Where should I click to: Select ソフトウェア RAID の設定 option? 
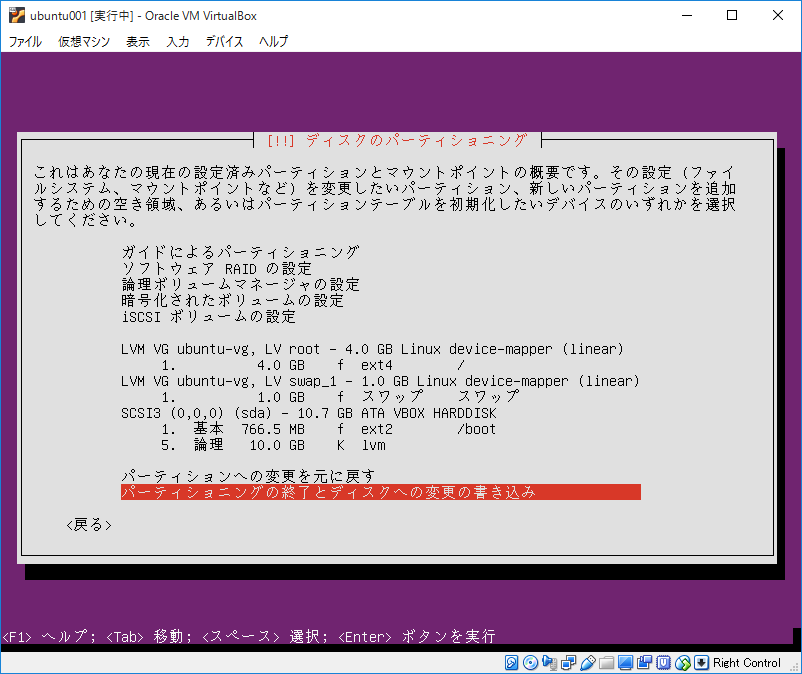point(216,268)
